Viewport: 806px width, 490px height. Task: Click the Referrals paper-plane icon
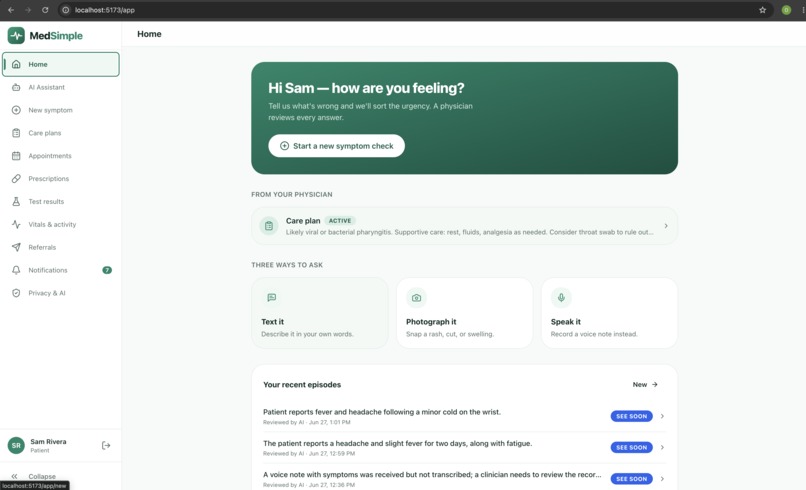pyautogui.click(x=16, y=247)
